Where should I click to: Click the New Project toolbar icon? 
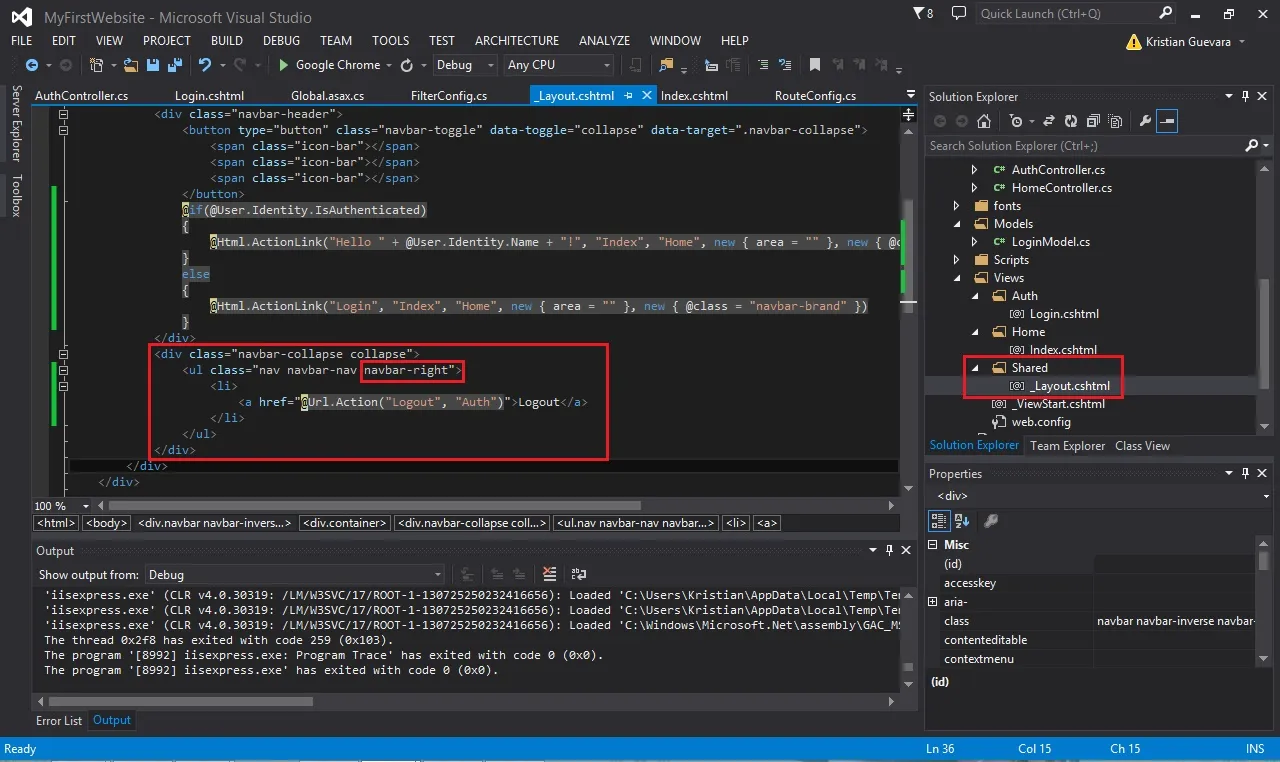click(x=97, y=65)
